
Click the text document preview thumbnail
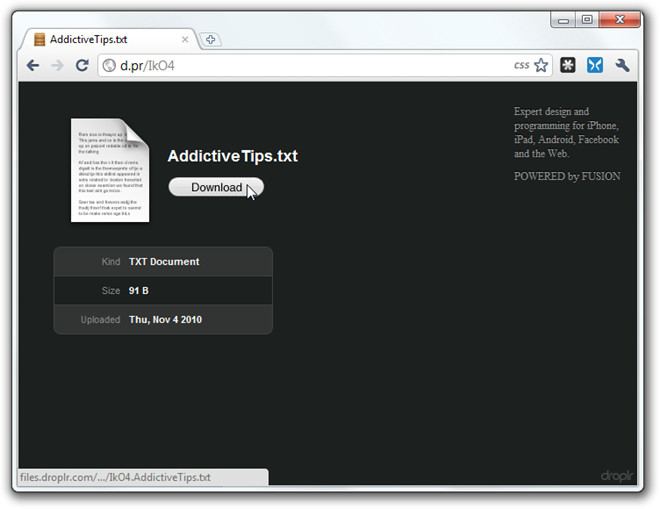pyautogui.click(x=110, y=170)
